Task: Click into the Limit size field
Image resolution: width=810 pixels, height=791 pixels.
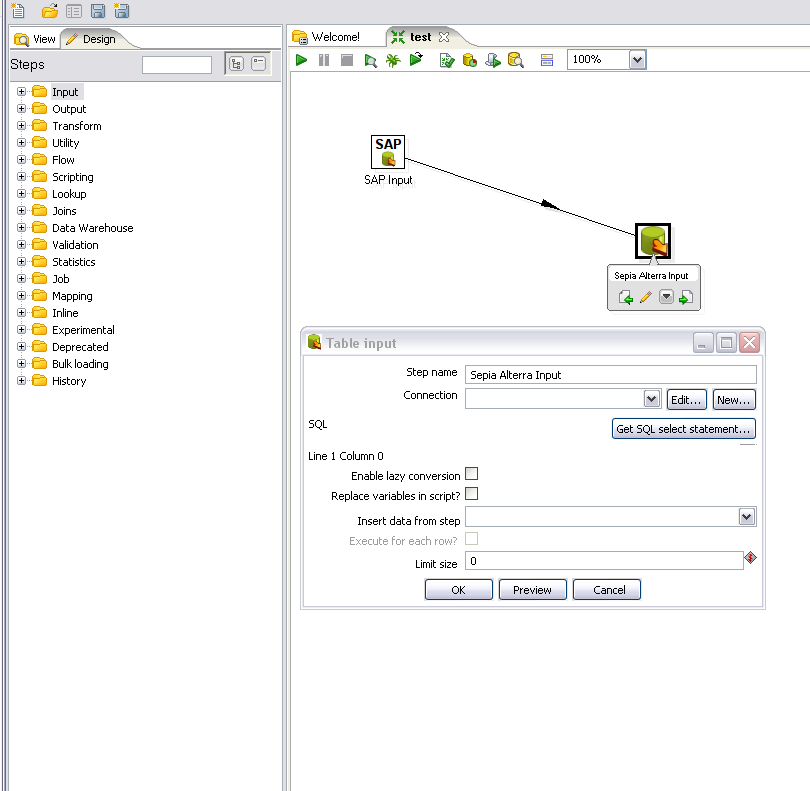Action: coord(603,562)
